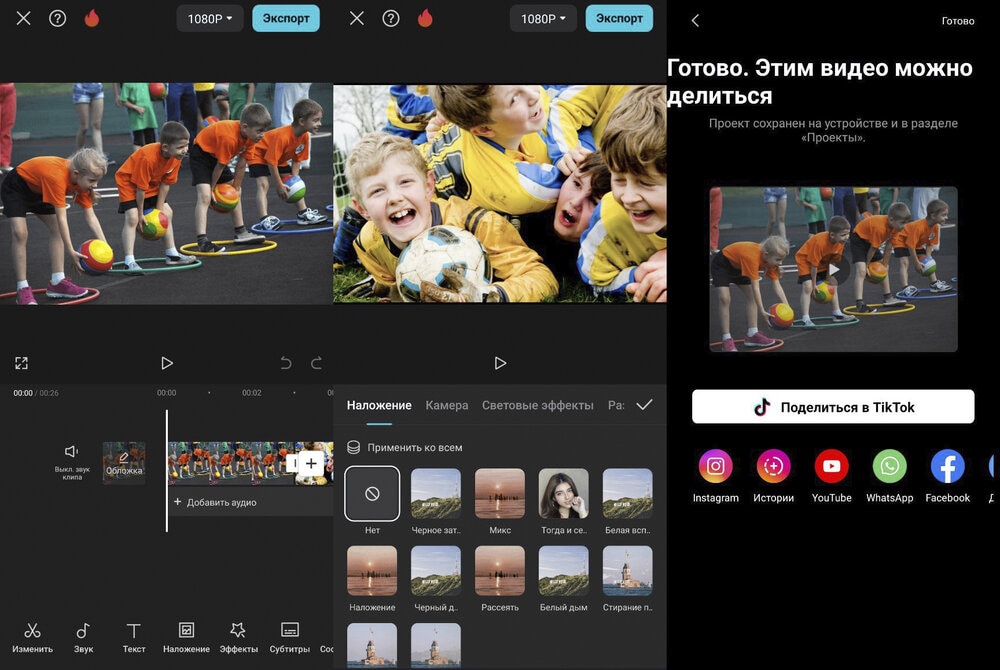
Task: Go back from the share screen
Action: 695,21
